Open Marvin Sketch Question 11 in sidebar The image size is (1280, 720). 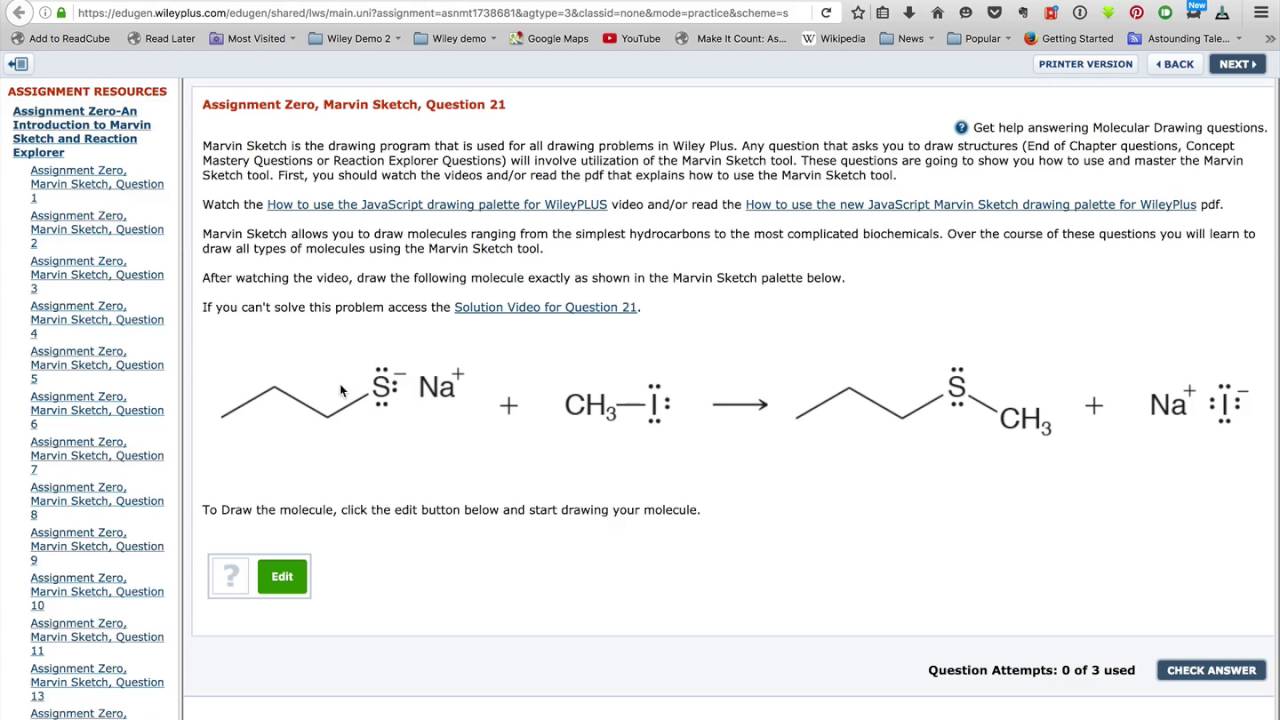pos(97,637)
